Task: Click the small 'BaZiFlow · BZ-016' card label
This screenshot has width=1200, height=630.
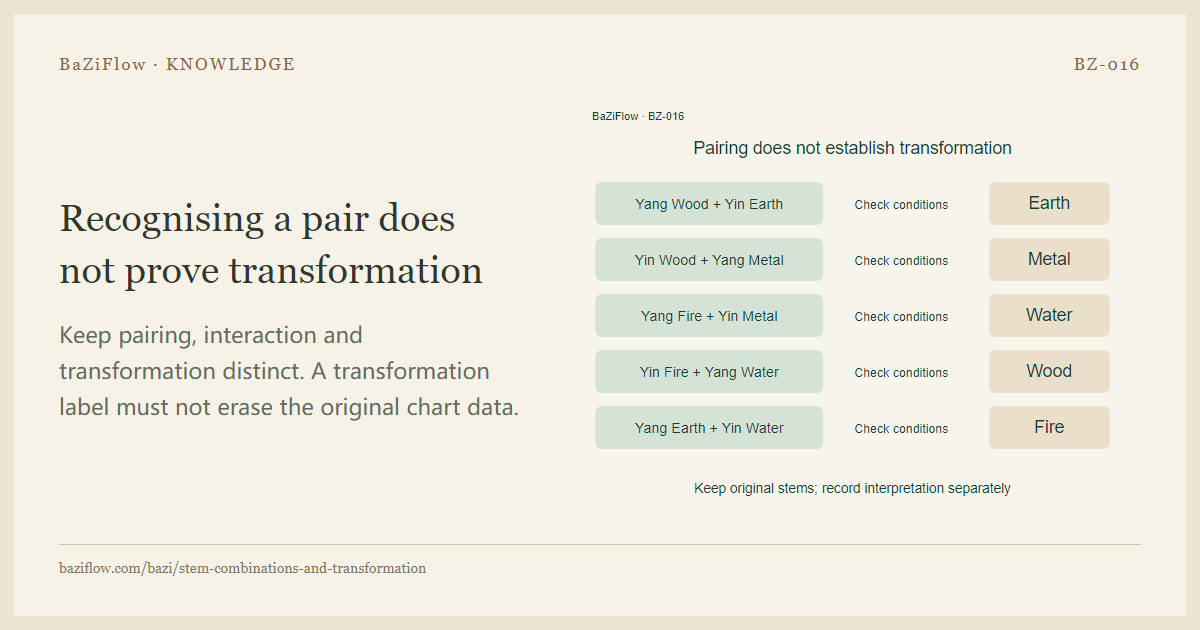Action: 638,116
